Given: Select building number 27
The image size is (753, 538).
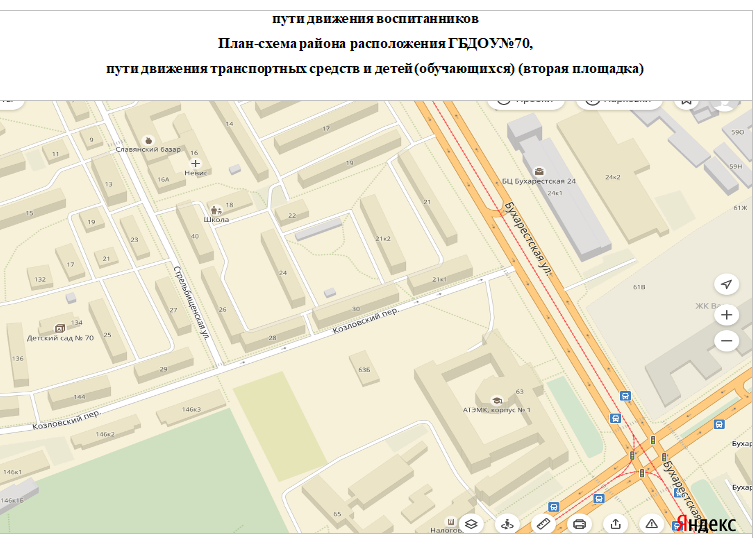Looking at the screenshot, I should pyautogui.click(x=173, y=310).
